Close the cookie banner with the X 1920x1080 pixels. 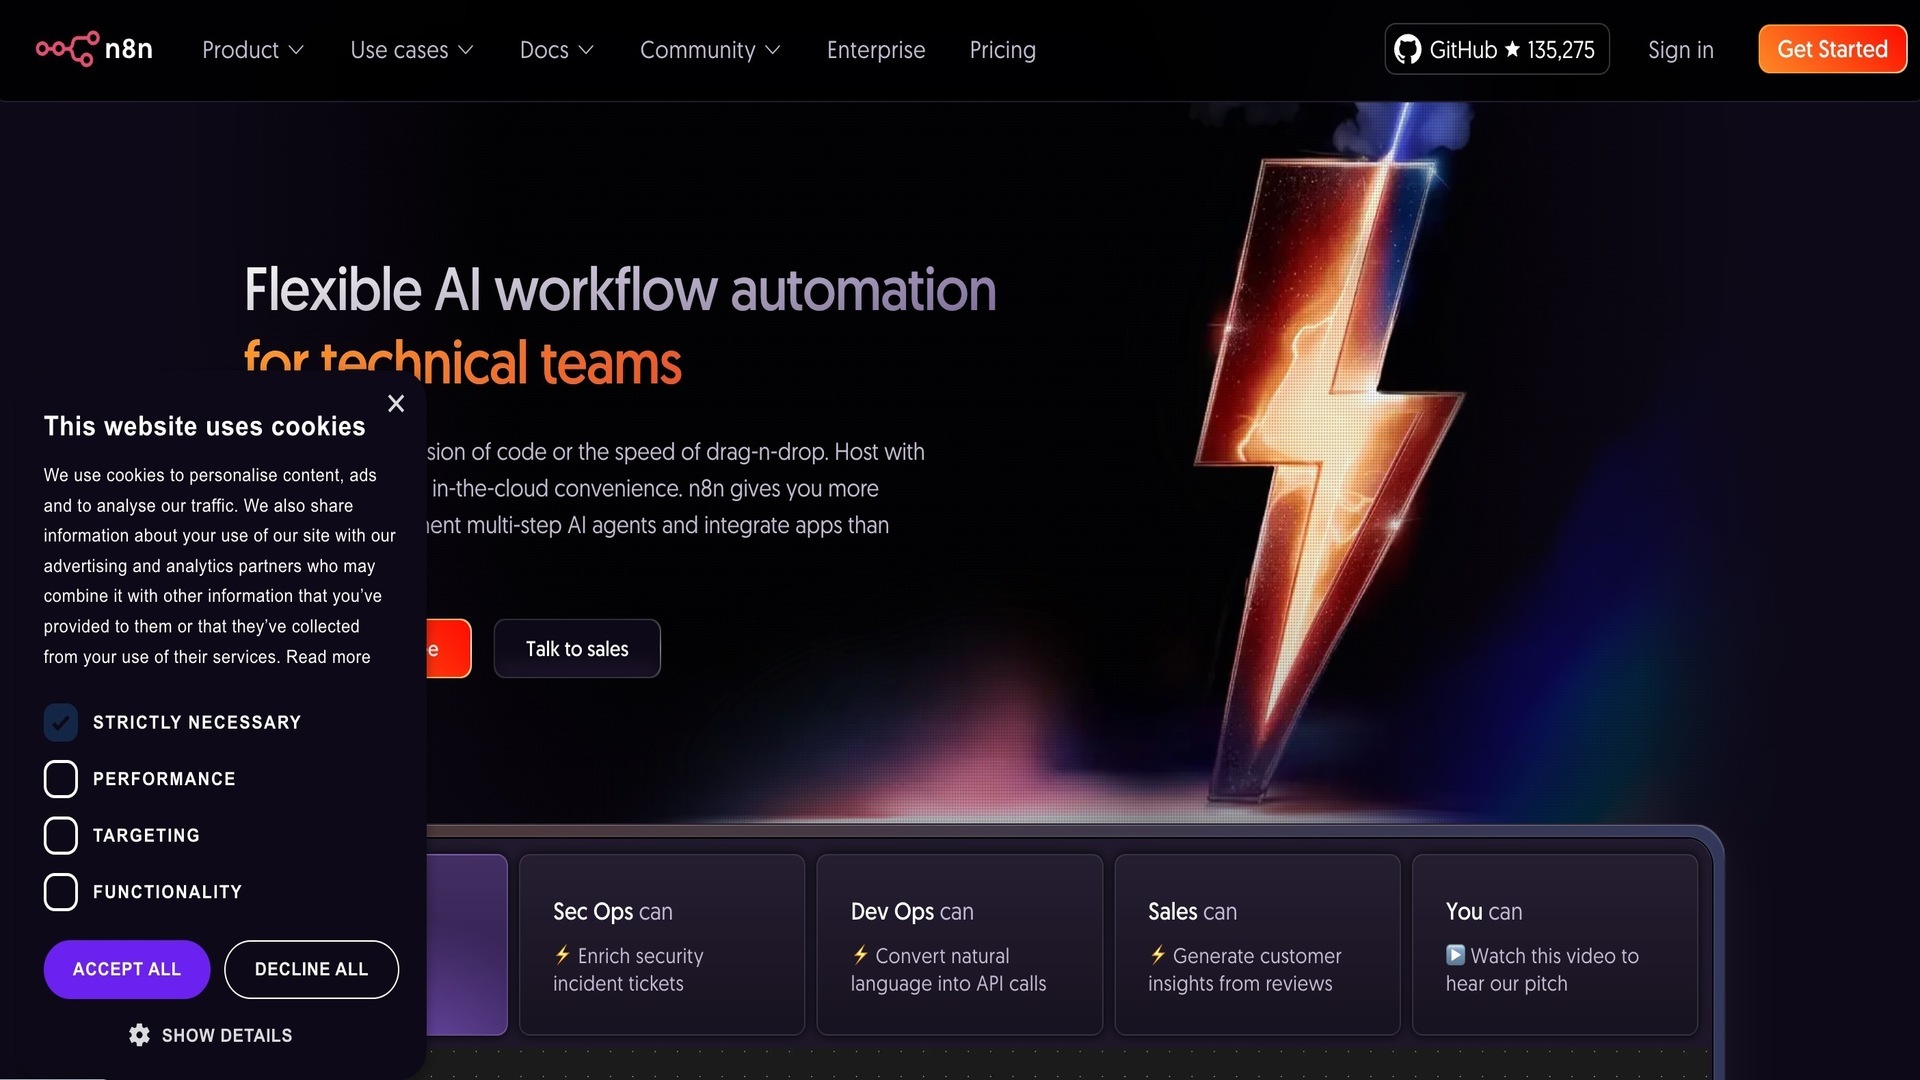point(396,404)
